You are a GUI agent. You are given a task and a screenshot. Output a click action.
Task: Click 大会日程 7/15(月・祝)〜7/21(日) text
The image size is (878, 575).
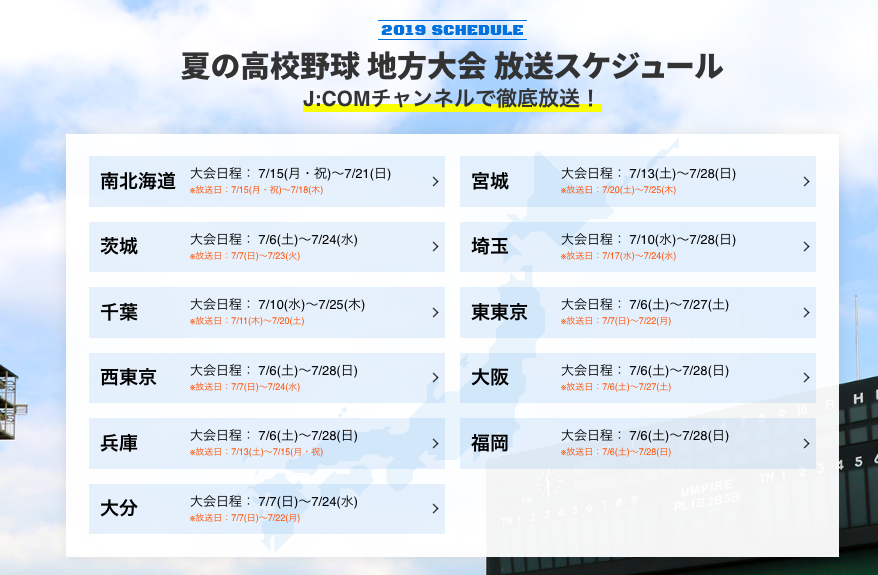tap(291, 174)
